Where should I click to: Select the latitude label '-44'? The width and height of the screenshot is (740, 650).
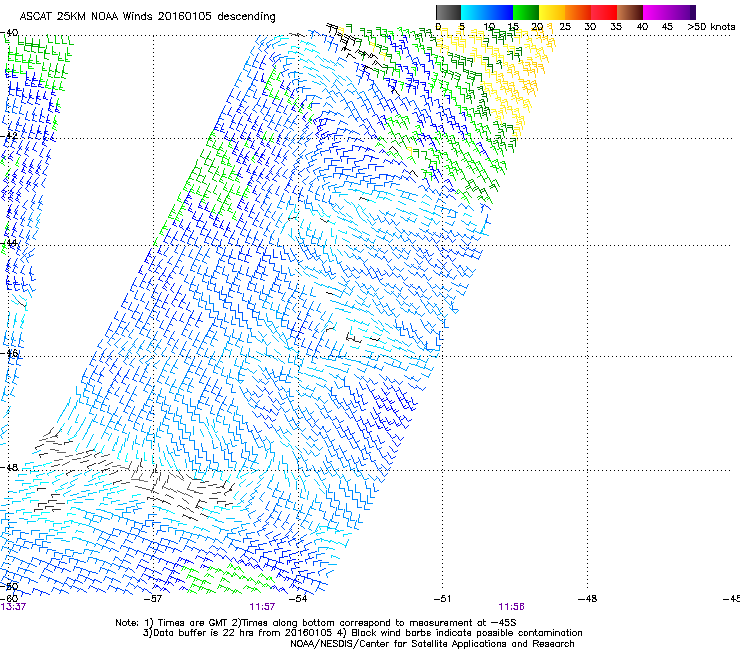9,243
